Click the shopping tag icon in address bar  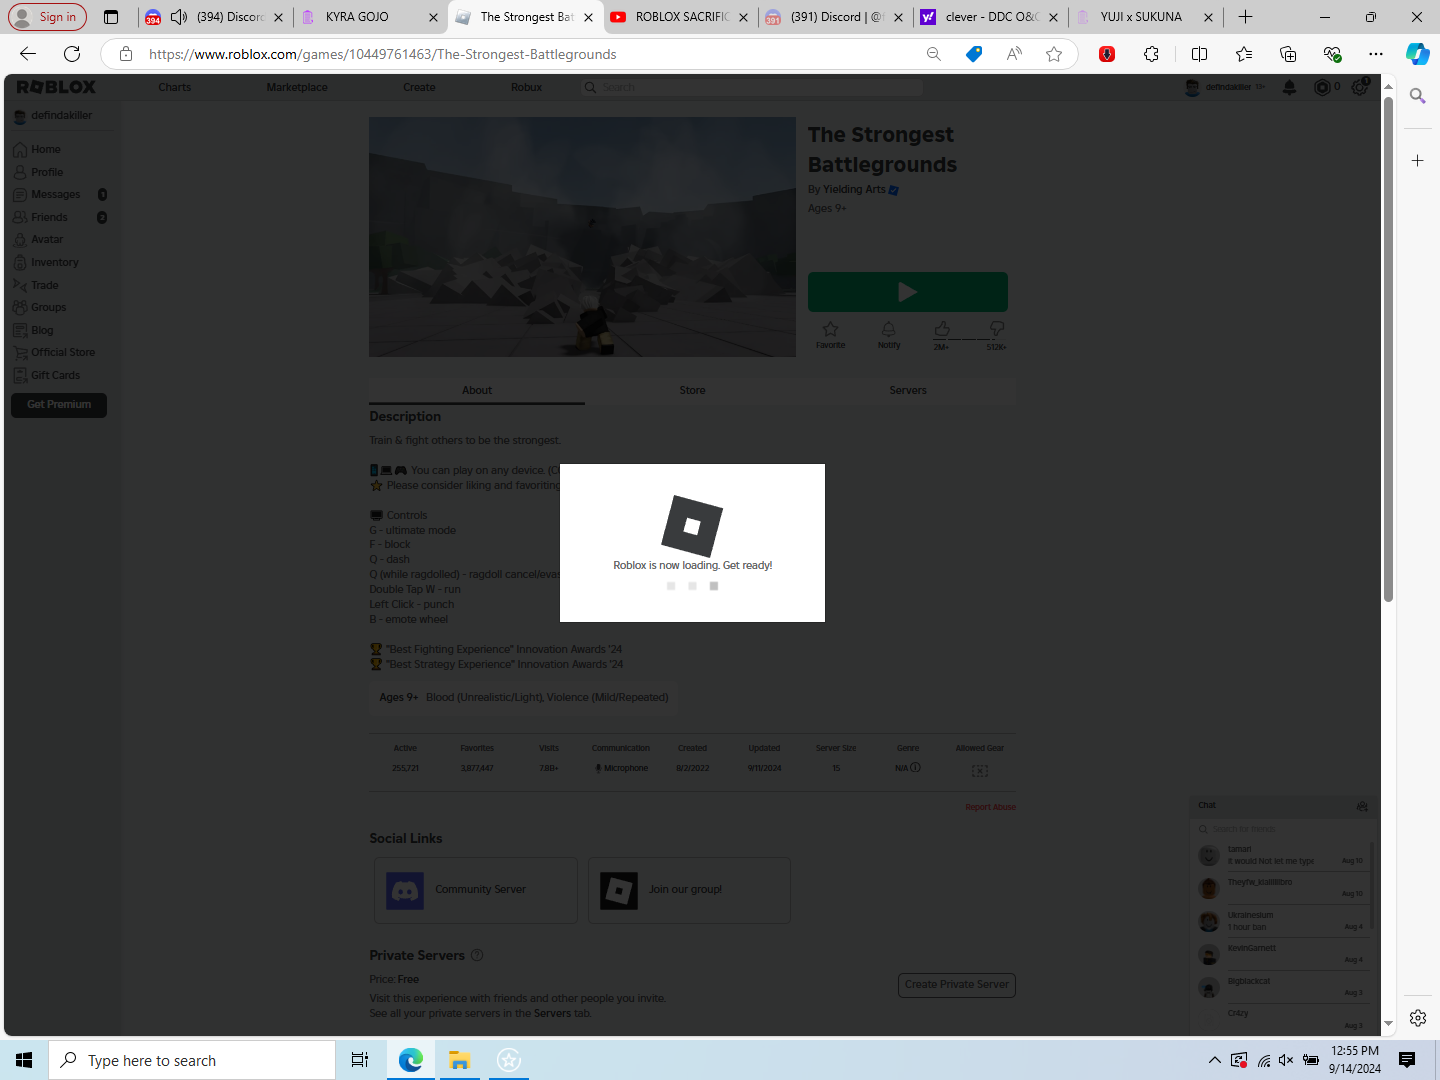(974, 54)
